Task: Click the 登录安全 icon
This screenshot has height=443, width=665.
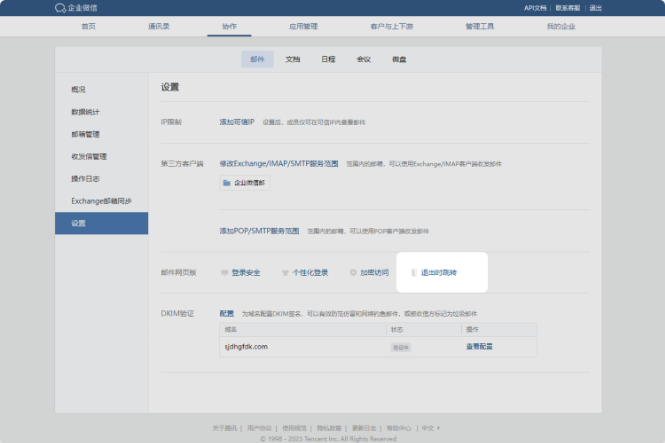Action: pyautogui.click(x=224, y=272)
